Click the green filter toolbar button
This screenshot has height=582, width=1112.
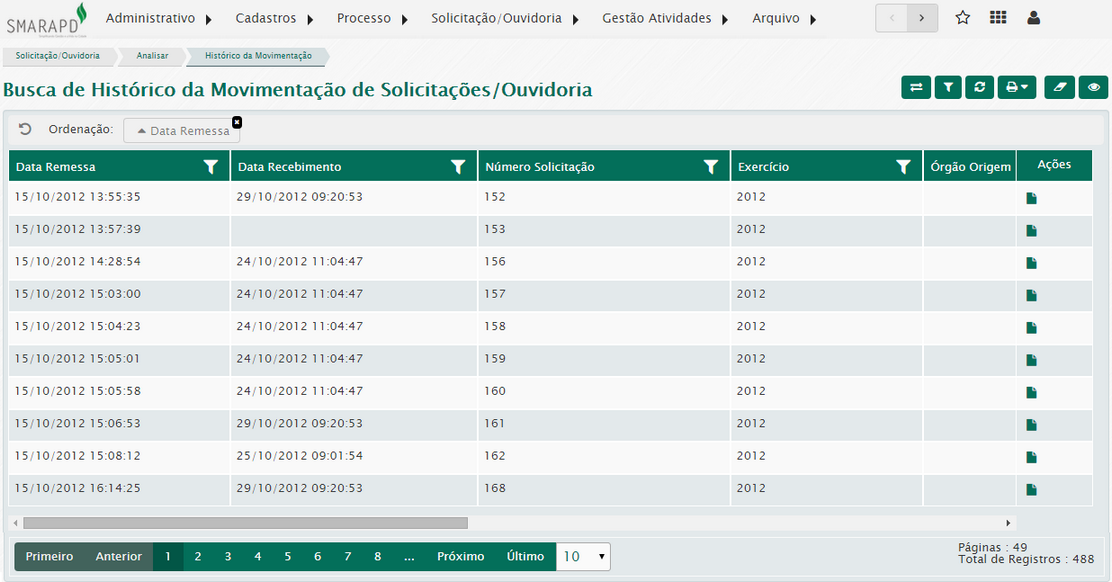point(947,88)
